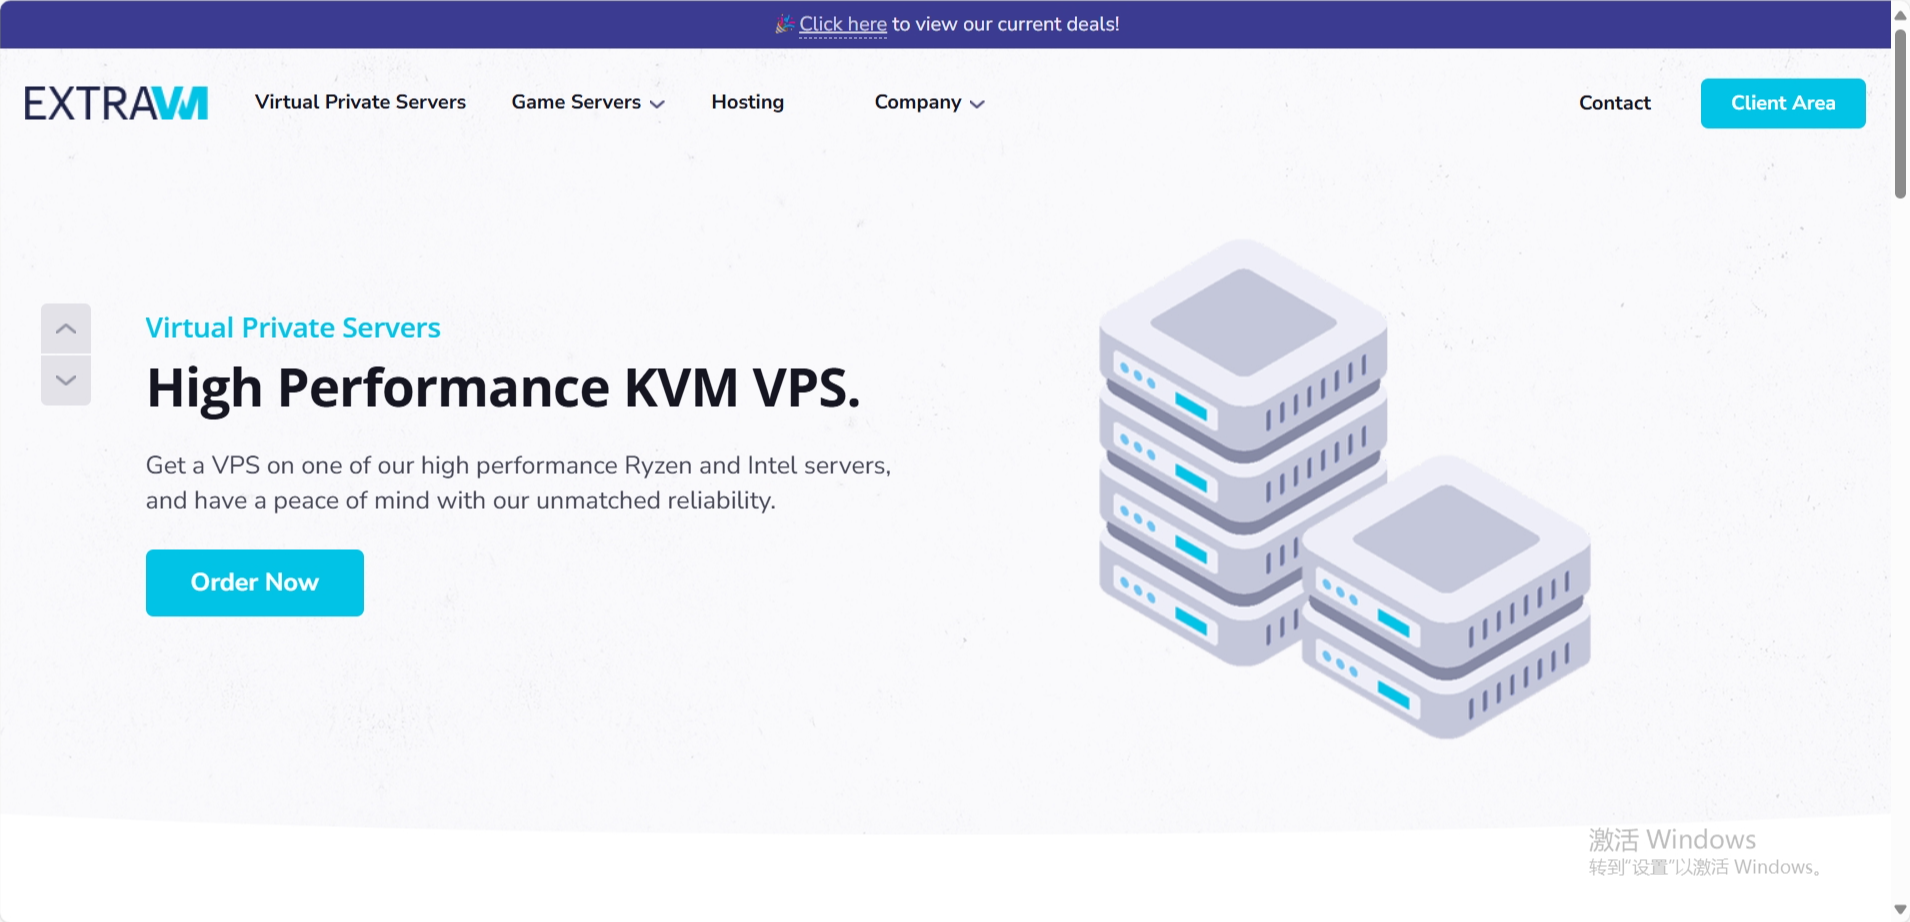The width and height of the screenshot is (1910, 922).
Task: Click the down arrow slide control
Action: (x=66, y=381)
